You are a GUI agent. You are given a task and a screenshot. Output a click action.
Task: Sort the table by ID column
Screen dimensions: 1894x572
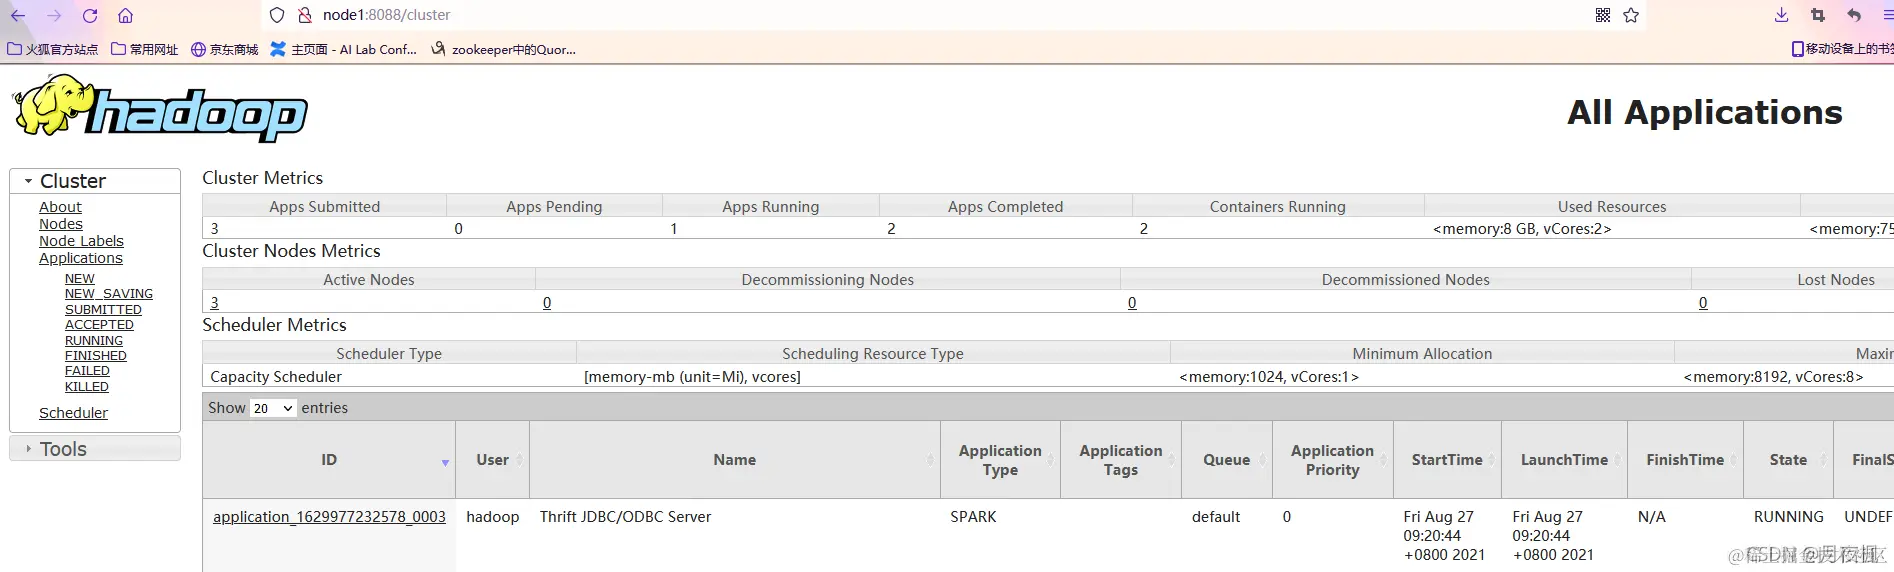(329, 460)
